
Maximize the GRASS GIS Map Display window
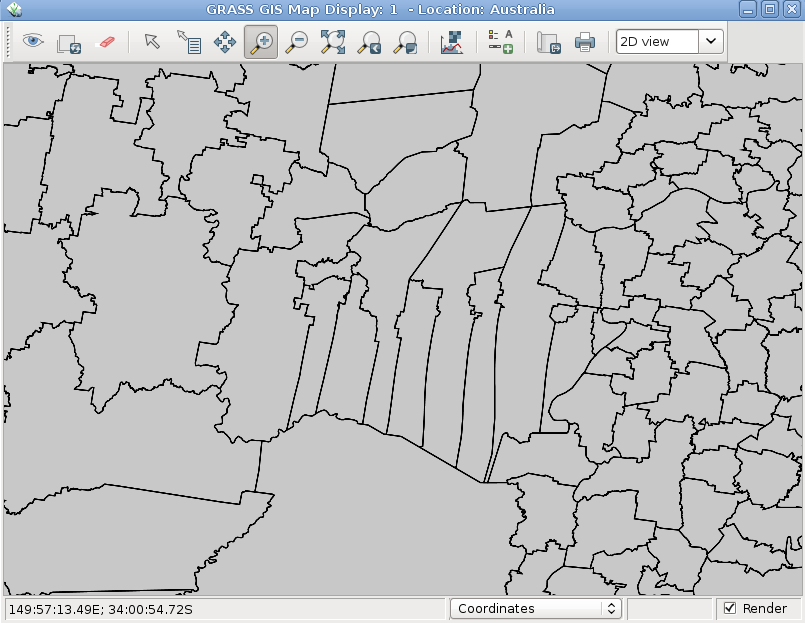(x=770, y=9)
